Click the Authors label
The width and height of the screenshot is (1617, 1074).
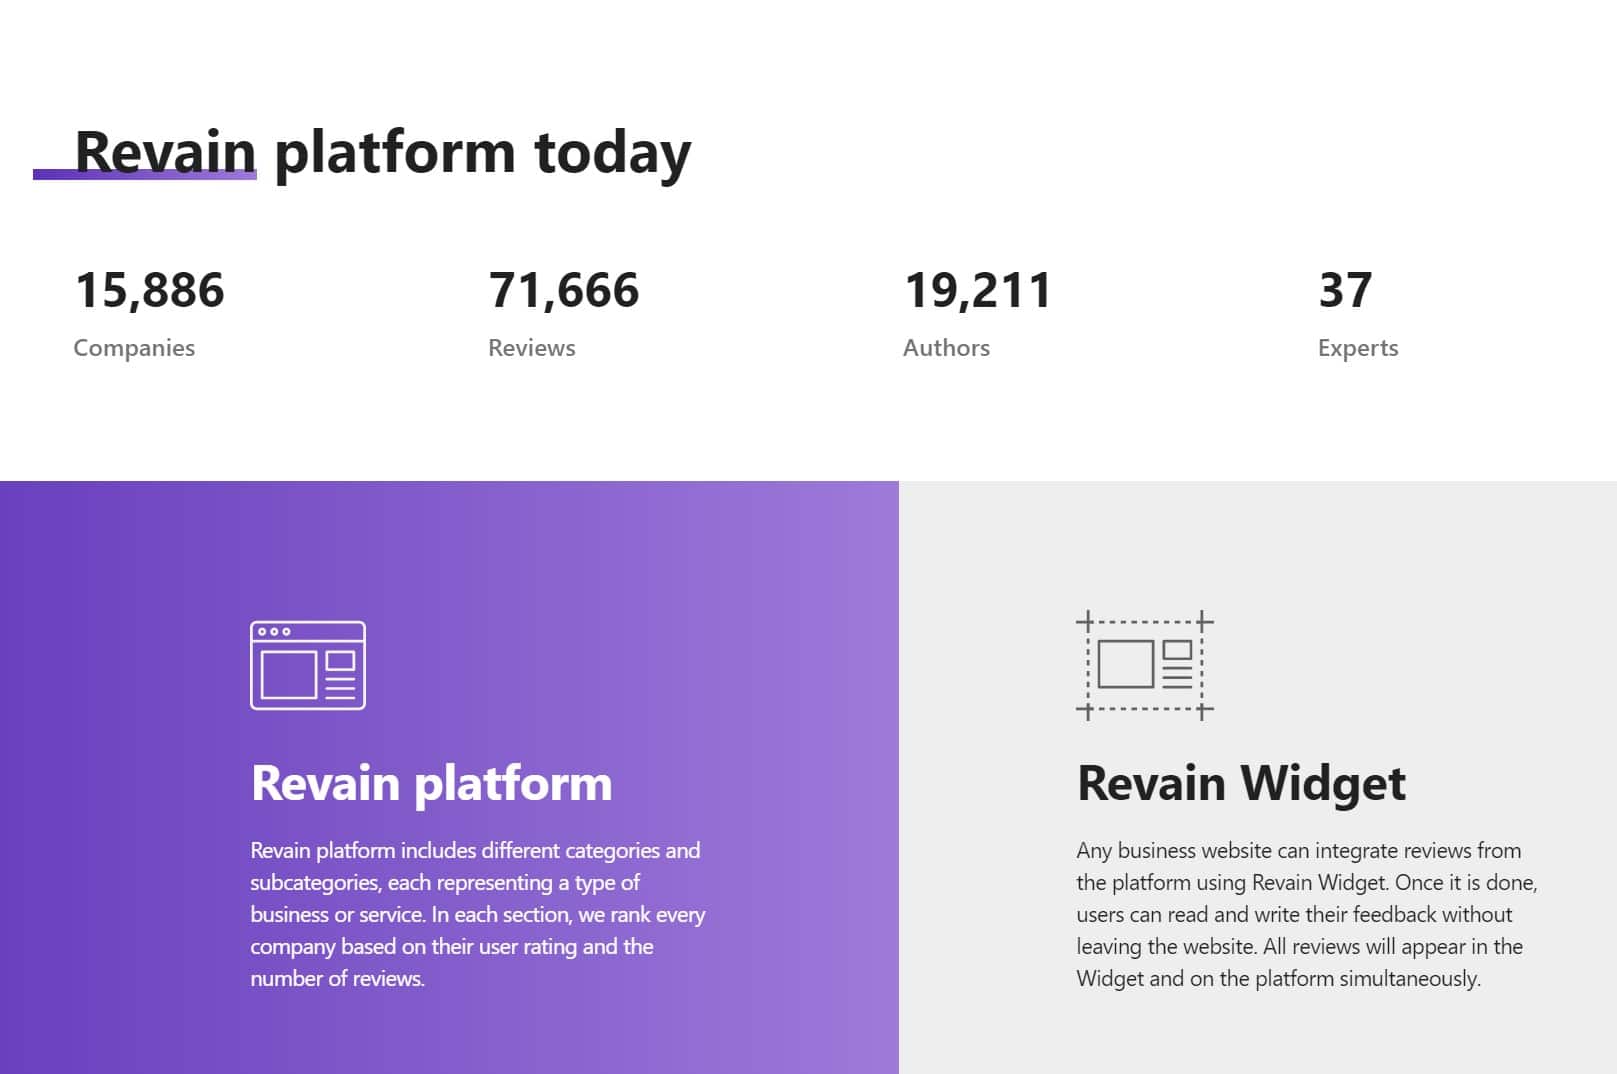(x=946, y=348)
